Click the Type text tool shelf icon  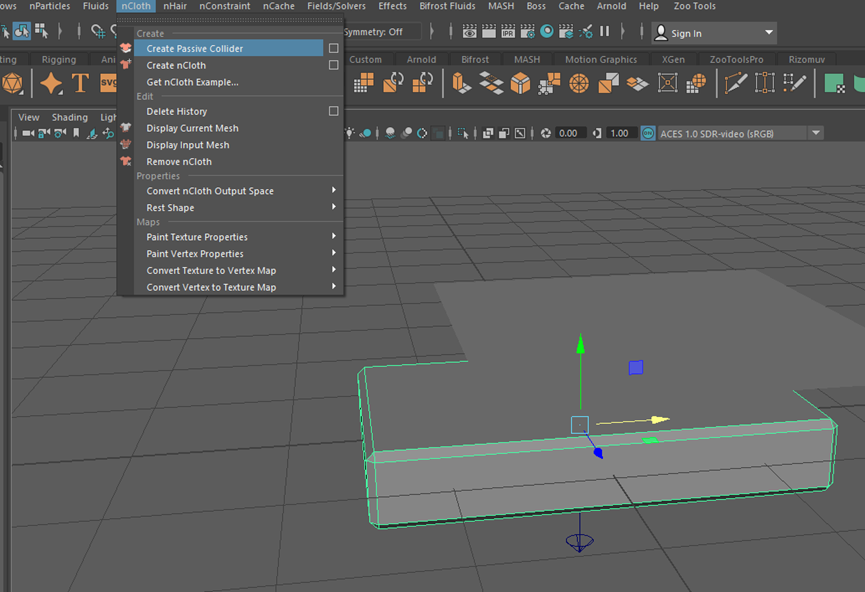tap(81, 84)
